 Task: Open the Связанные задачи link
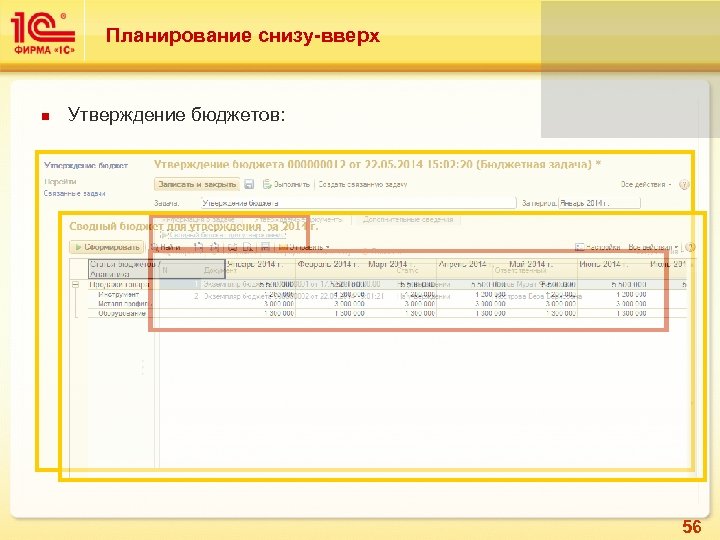[x=75, y=194]
